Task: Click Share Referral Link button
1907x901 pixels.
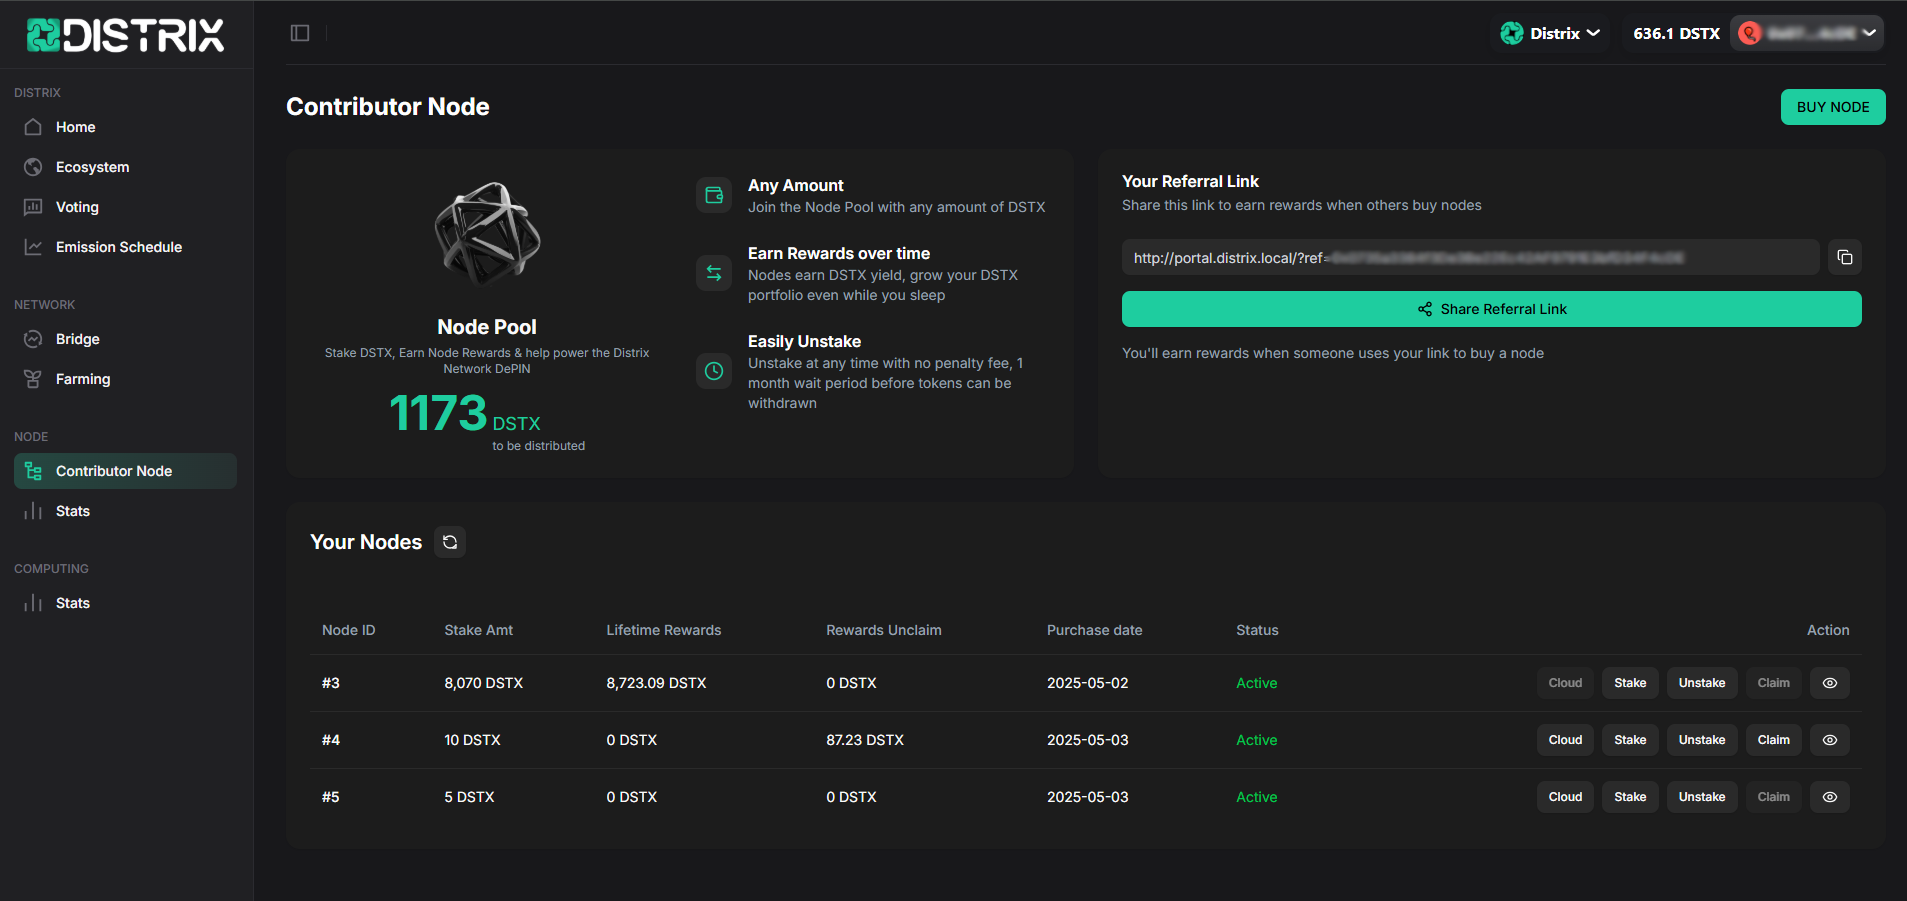Action: coord(1491,309)
